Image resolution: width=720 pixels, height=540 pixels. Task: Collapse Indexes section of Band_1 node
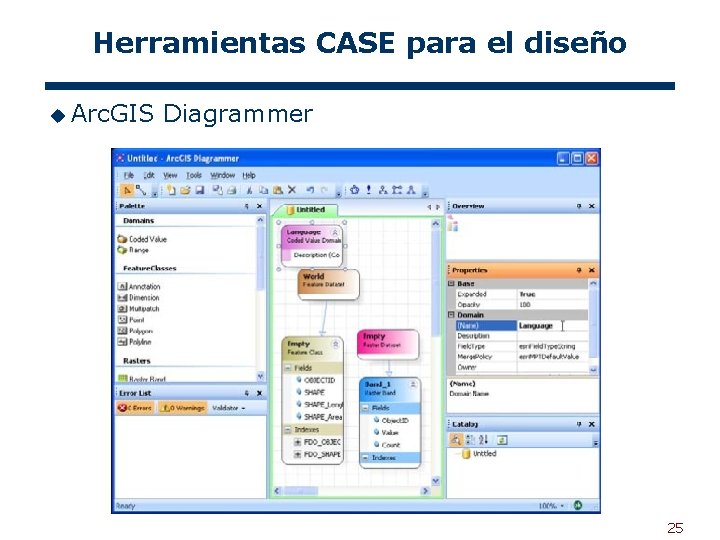click(x=366, y=458)
